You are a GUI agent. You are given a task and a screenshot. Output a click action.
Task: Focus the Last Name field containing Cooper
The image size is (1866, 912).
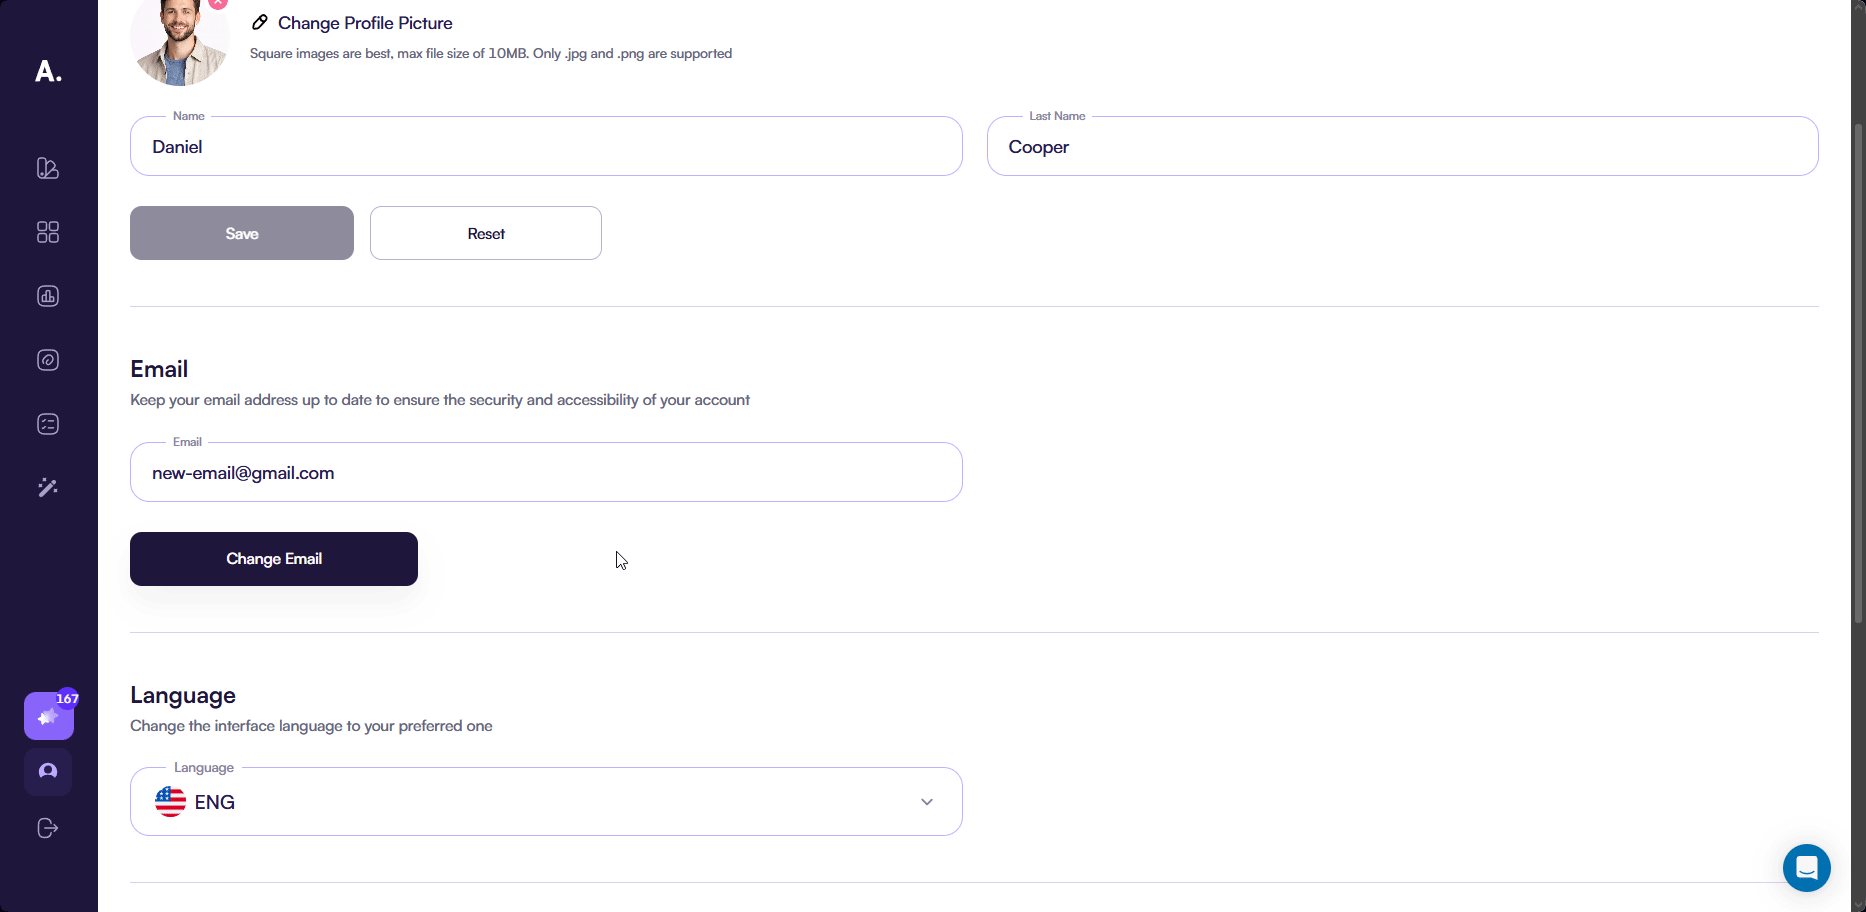(x=1402, y=147)
